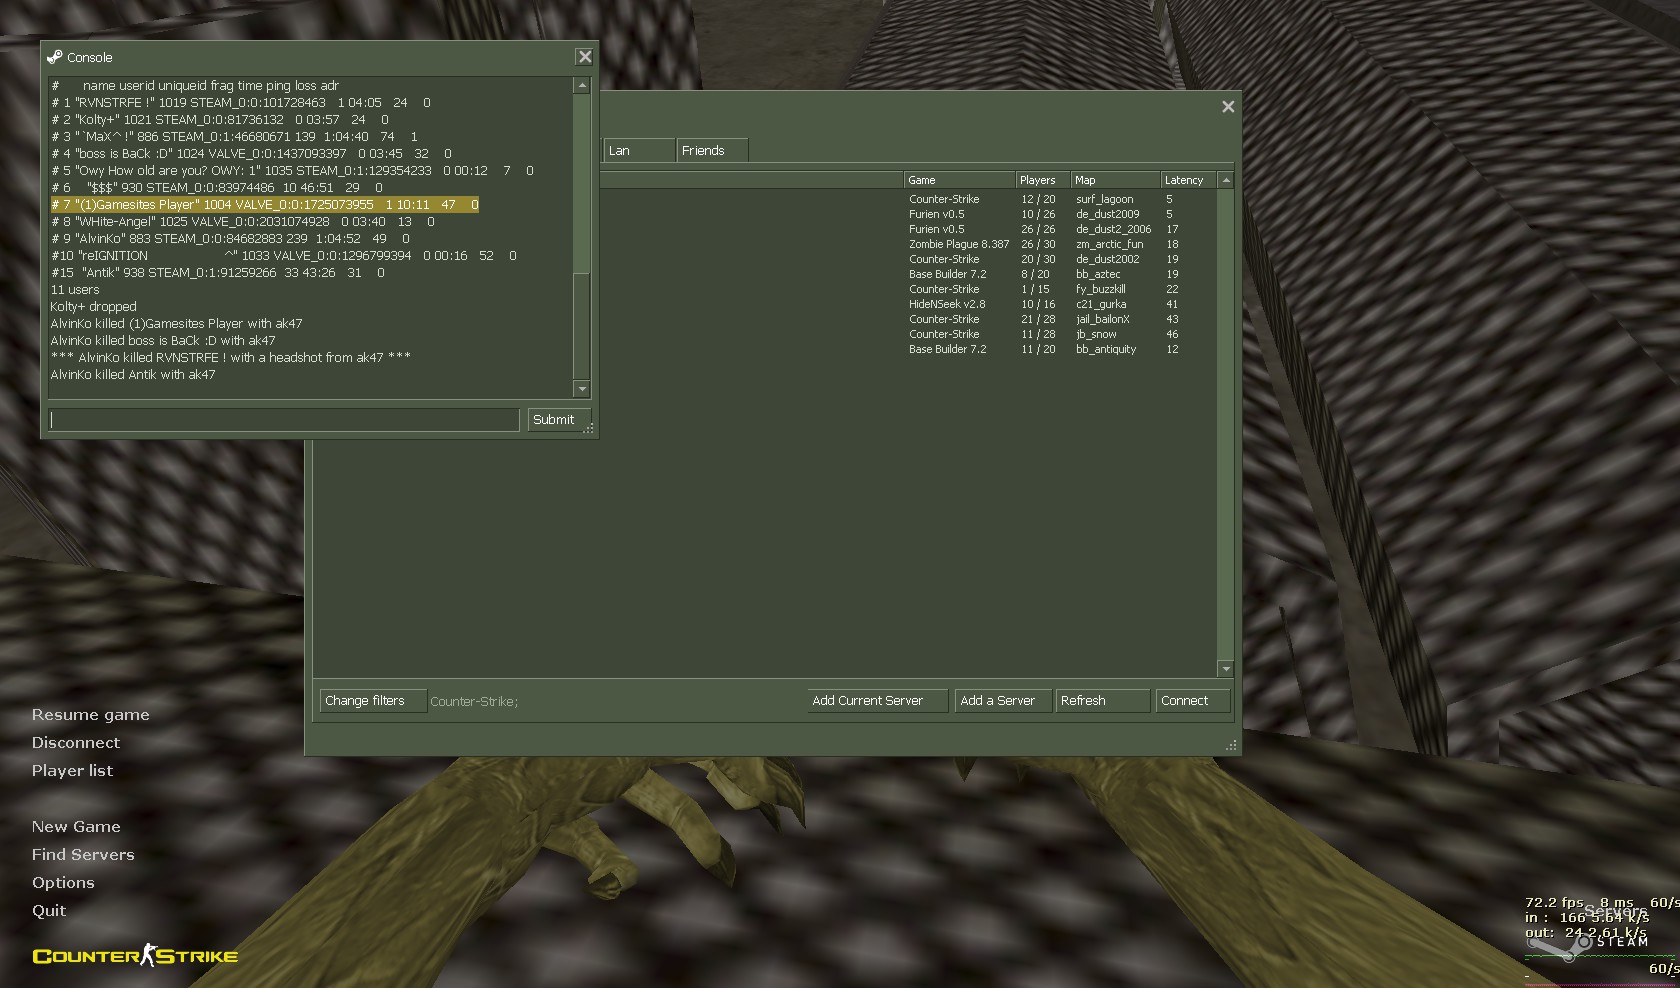Sort servers by Game column
This screenshot has height=988, width=1680.
tap(959, 180)
